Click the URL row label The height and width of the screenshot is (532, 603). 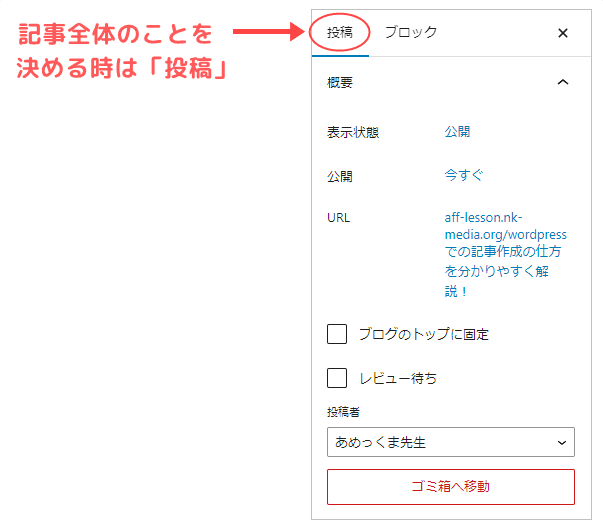(x=338, y=218)
